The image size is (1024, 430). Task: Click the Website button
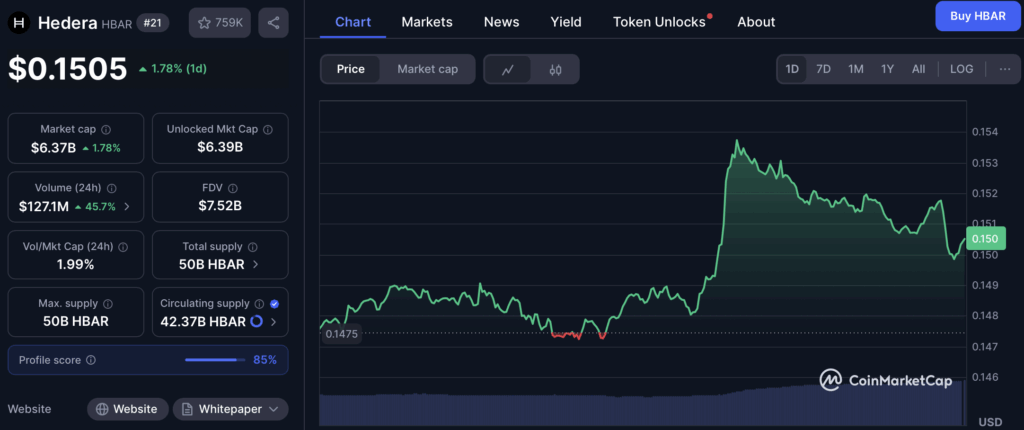click(x=128, y=409)
